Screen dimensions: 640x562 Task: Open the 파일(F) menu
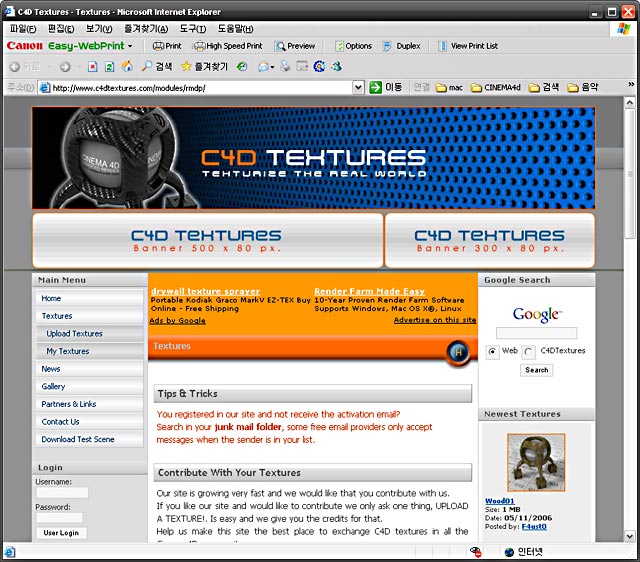[23, 29]
